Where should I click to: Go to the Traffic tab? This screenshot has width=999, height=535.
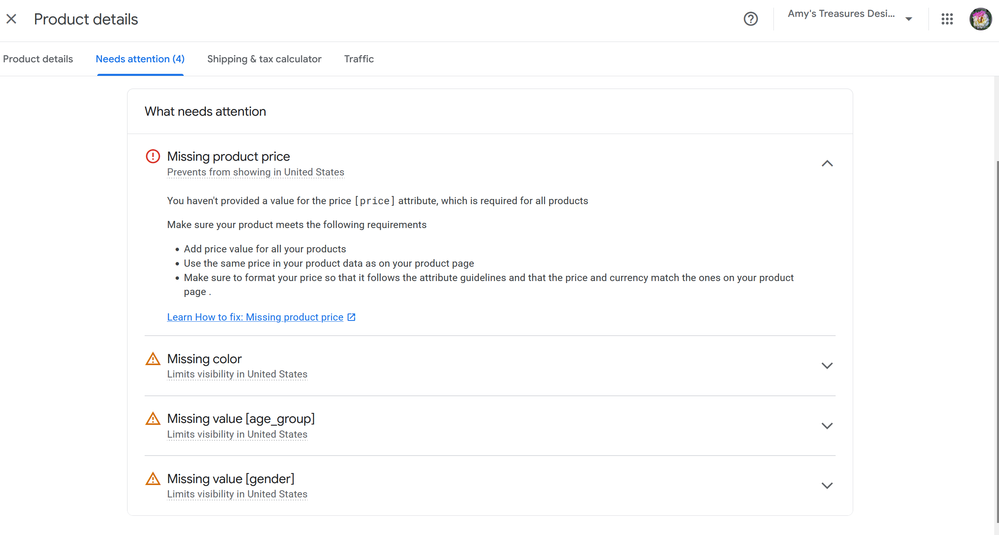click(359, 59)
